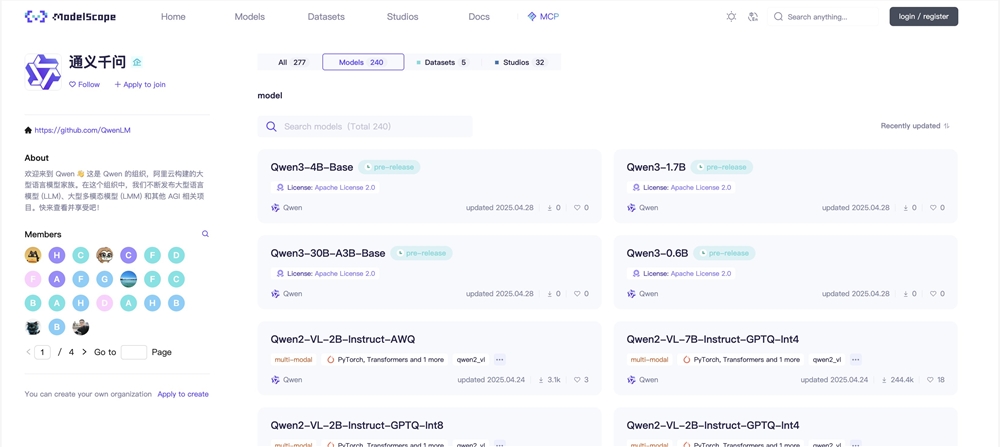This screenshot has height=447, width=1000.
Task: Click the language switch icon in the header
Action: pos(753,17)
